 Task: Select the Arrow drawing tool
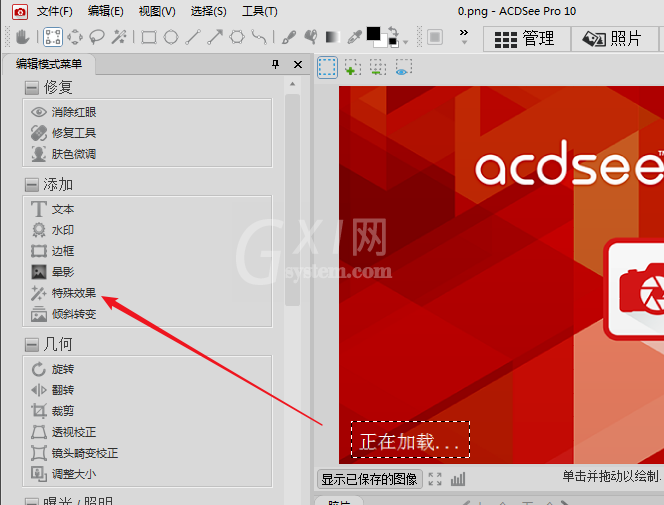coord(215,37)
